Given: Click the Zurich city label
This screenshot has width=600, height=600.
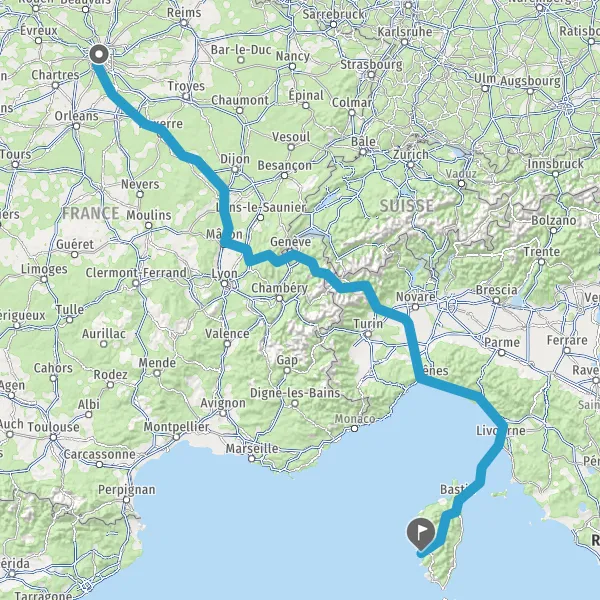Looking at the screenshot, I should [x=411, y=155].
